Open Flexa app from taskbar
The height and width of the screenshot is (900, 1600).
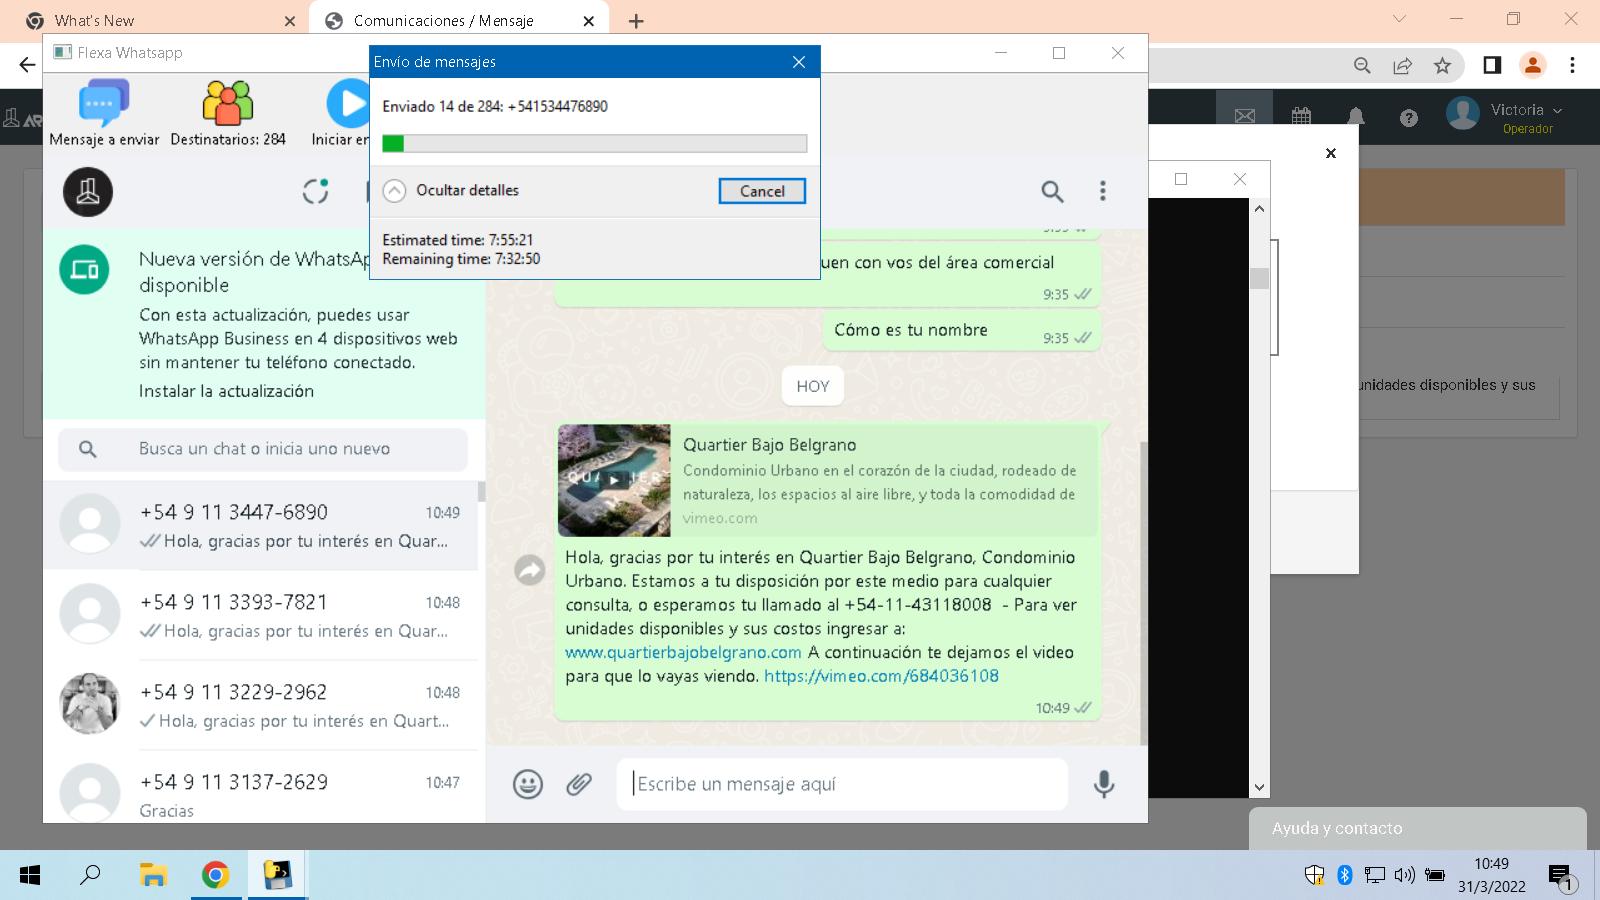coord(277,875)
